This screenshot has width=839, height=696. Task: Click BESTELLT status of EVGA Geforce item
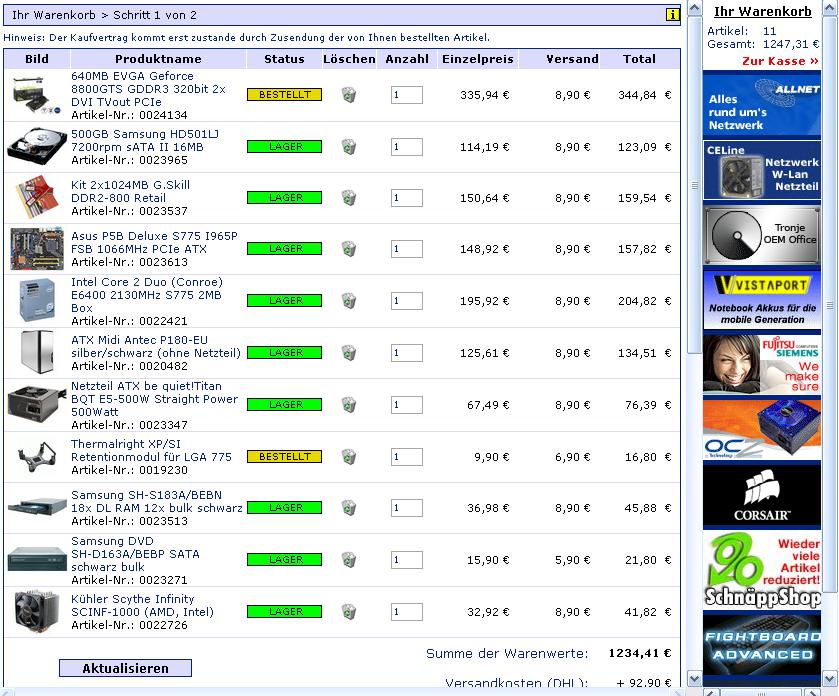[285, 95]
